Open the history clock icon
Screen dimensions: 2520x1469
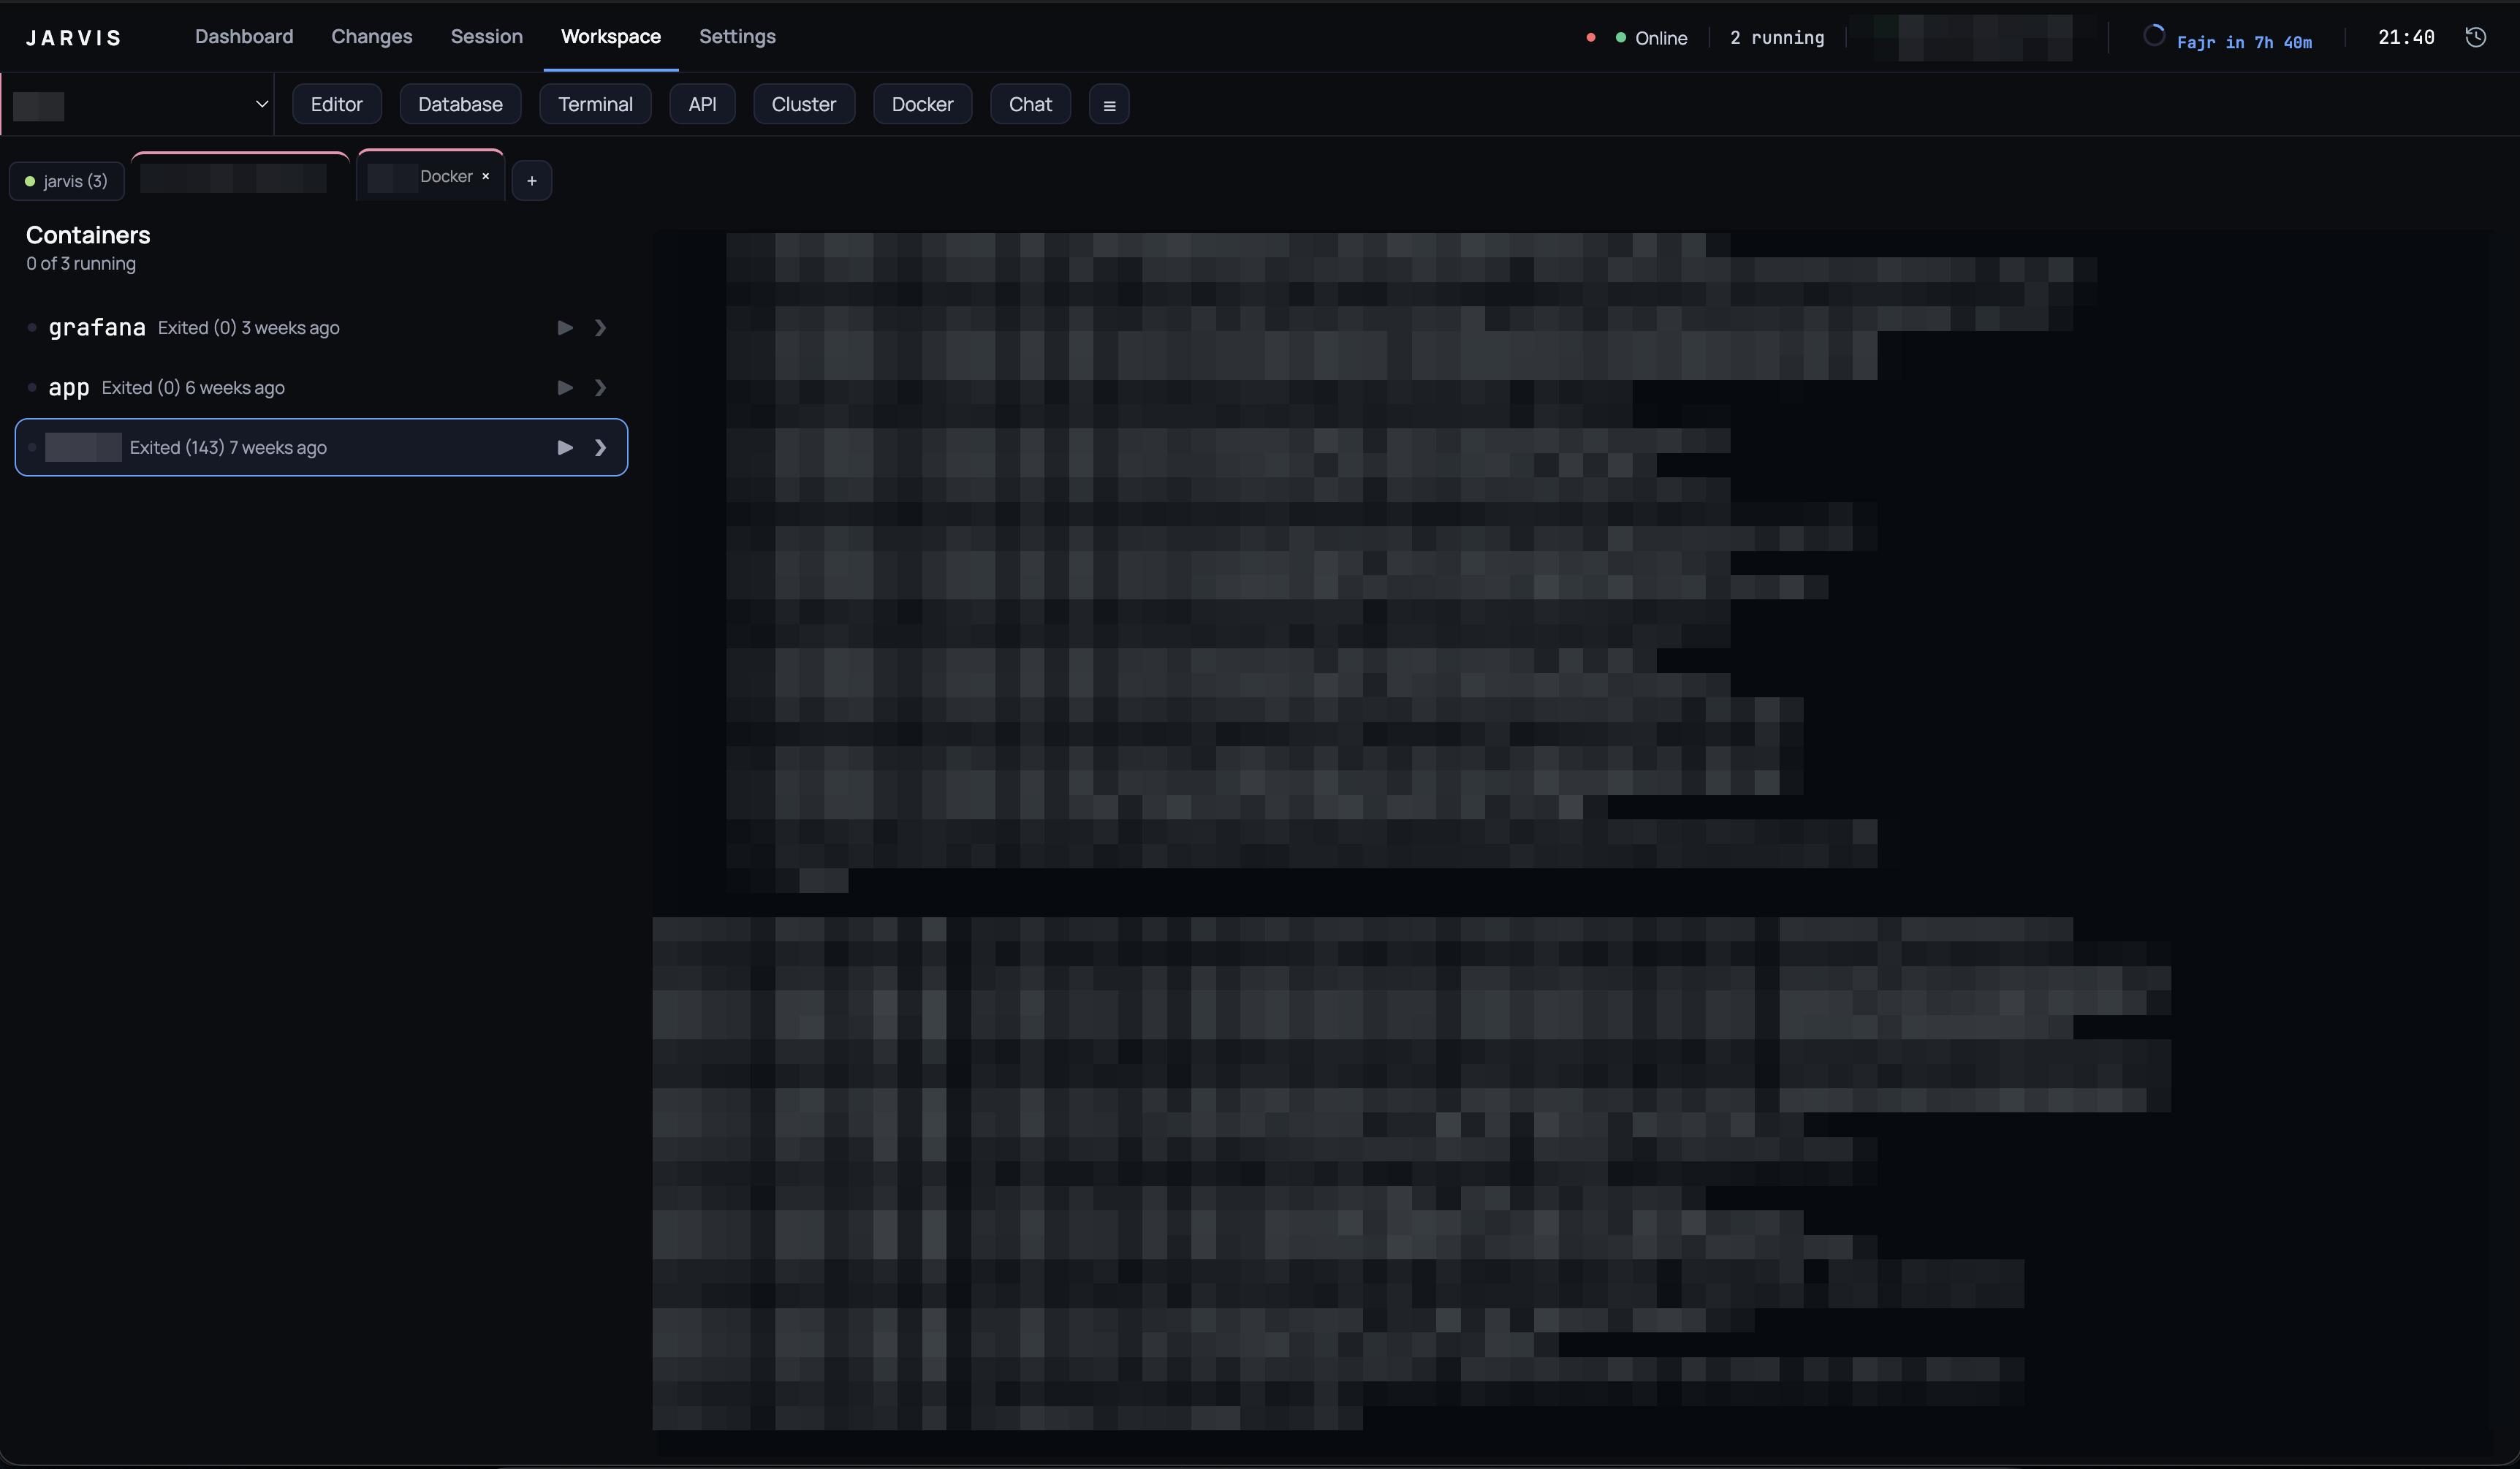click(2476, 37)
